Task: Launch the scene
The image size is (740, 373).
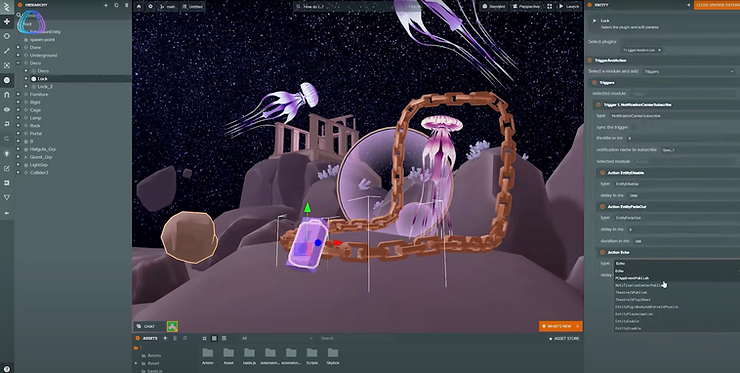Action: pos(569,6)
